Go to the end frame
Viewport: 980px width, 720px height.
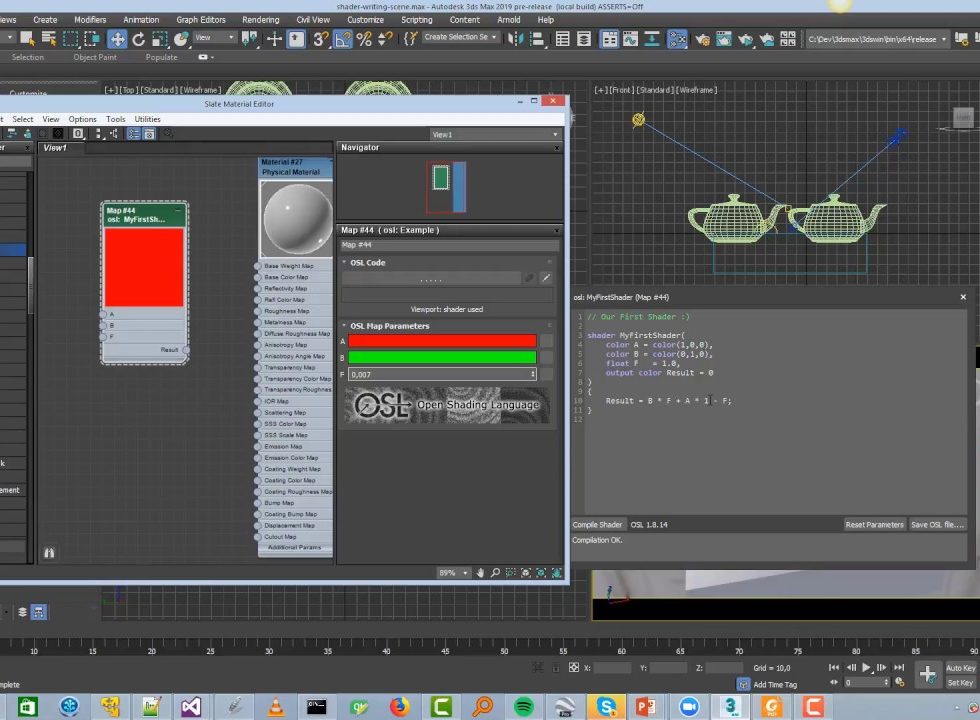pos(899,668)
